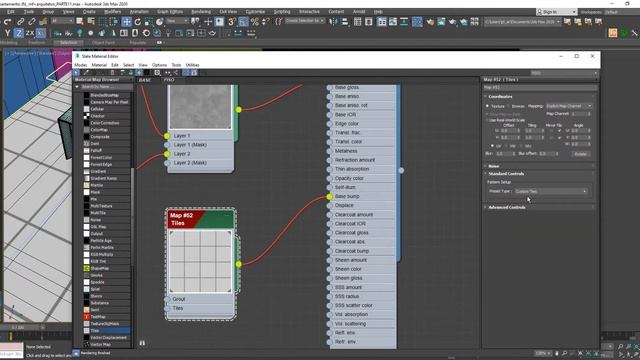Screen dimensions: 640x360
Task: Click the Redo arrow icon
Action: (7, 22)
